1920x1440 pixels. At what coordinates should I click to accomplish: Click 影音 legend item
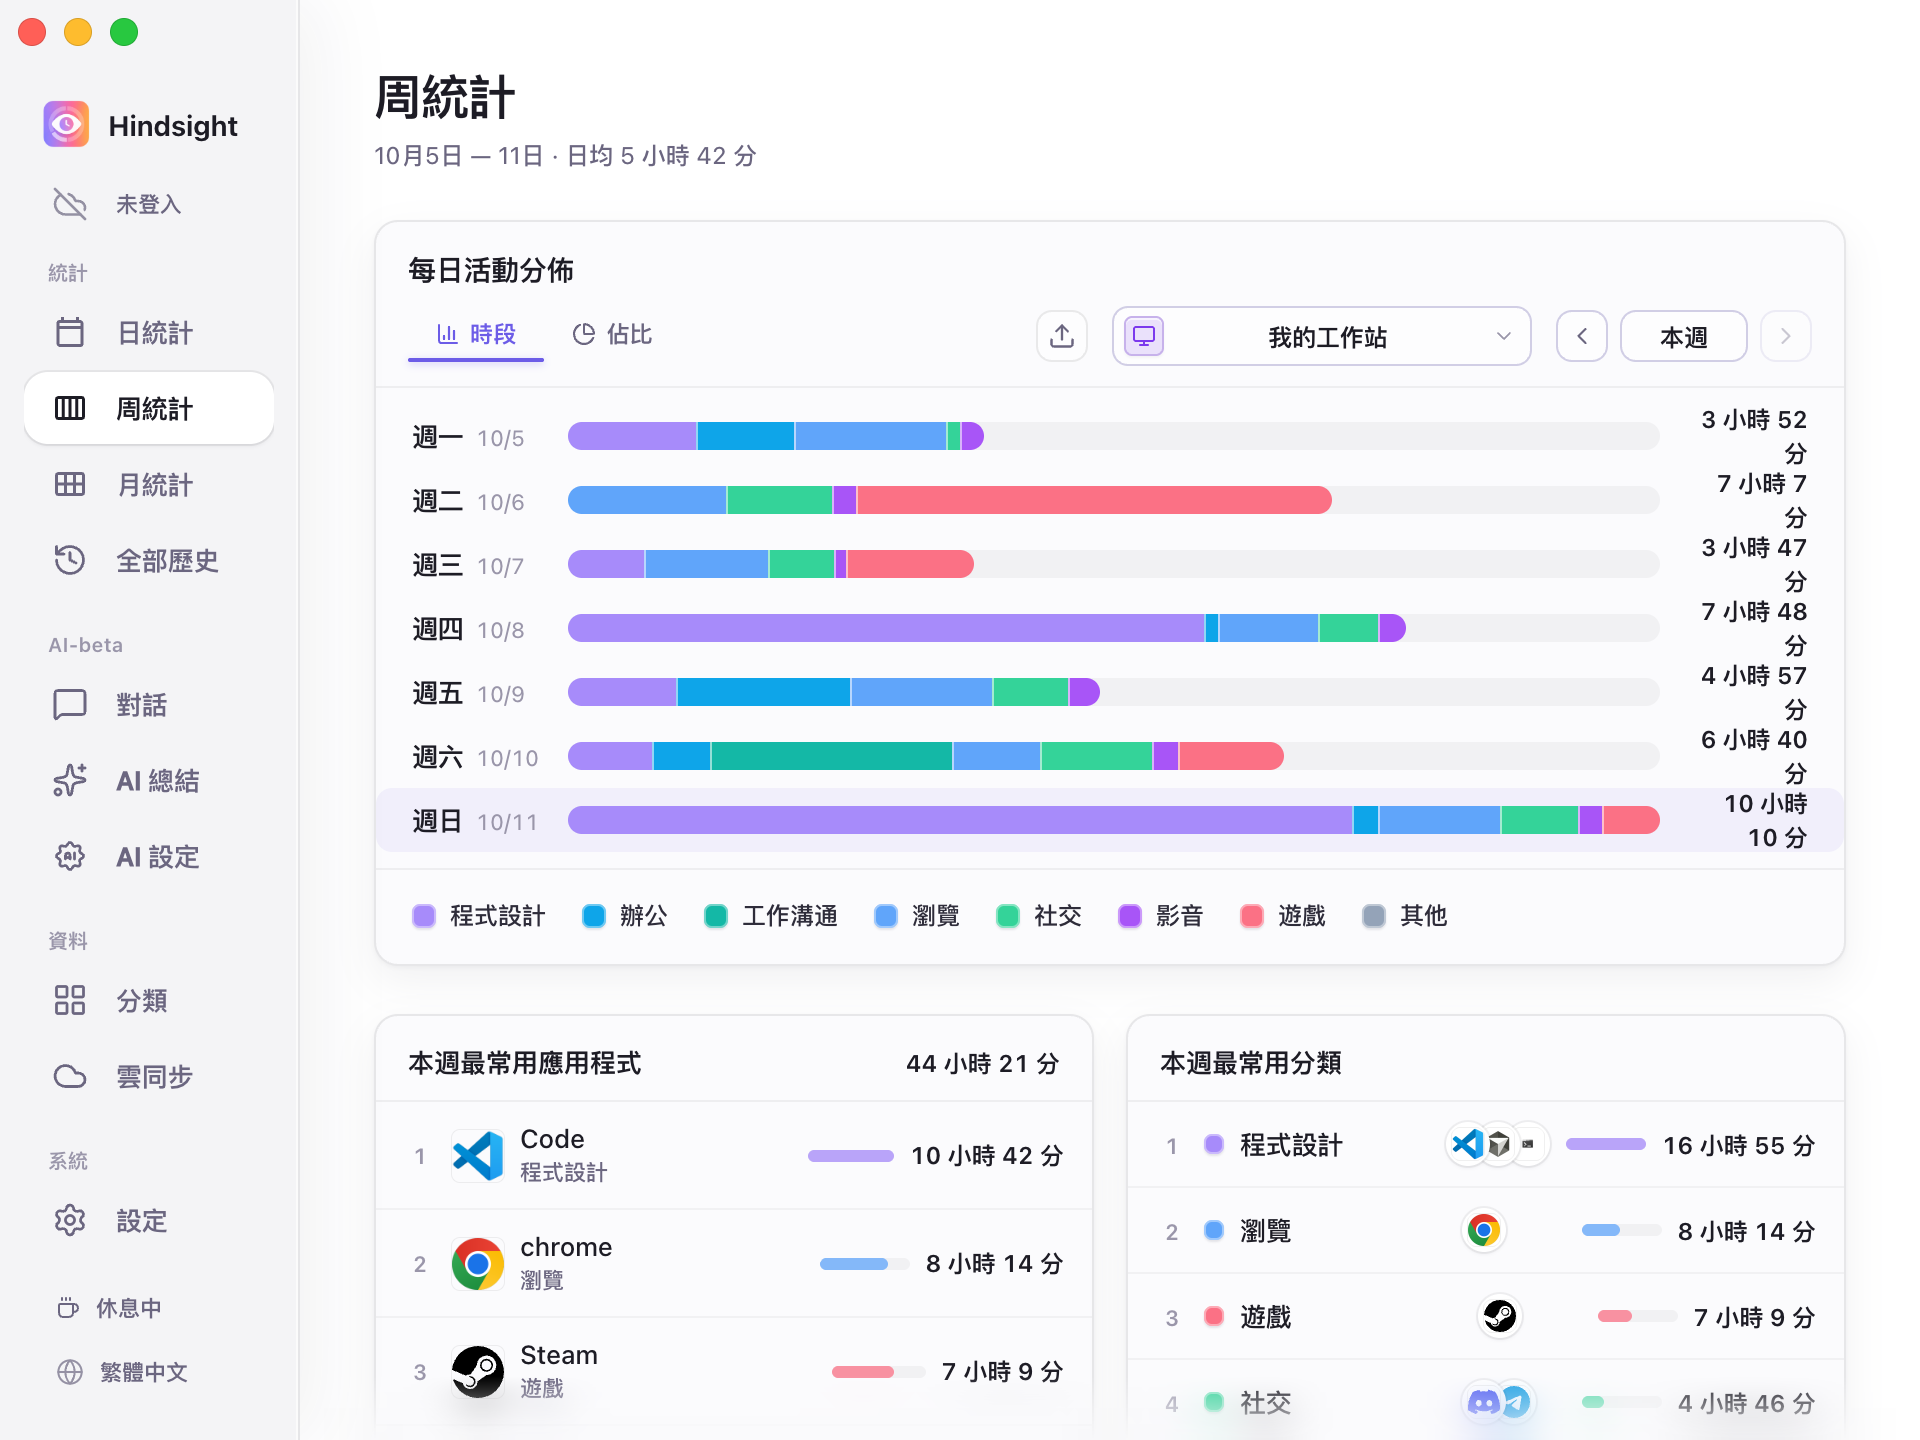(x=1161, y=916)
